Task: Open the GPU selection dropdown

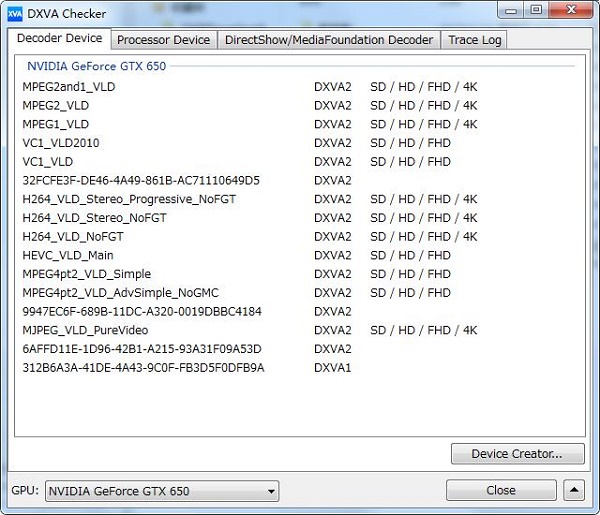Action: pos(162,491)
